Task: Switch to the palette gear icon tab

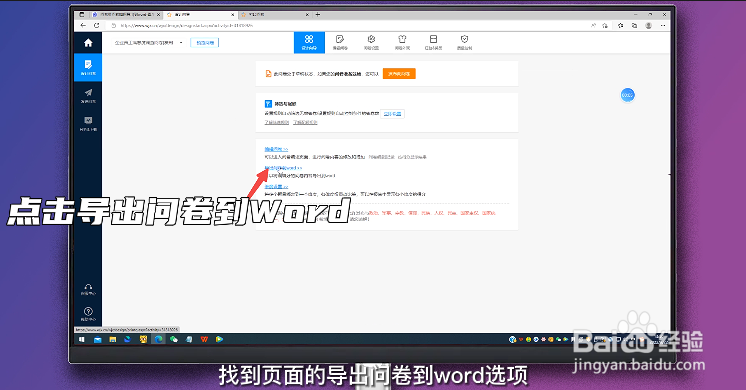Action: (371, 42)
